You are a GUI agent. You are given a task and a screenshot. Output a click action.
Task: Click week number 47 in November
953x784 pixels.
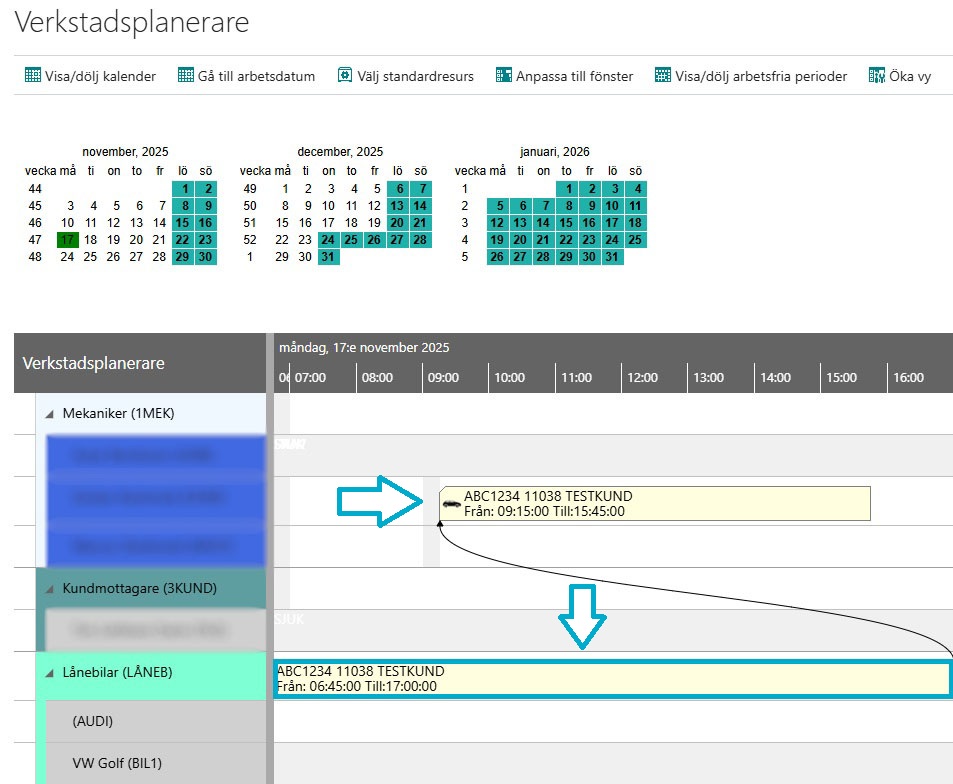point(35,240)
